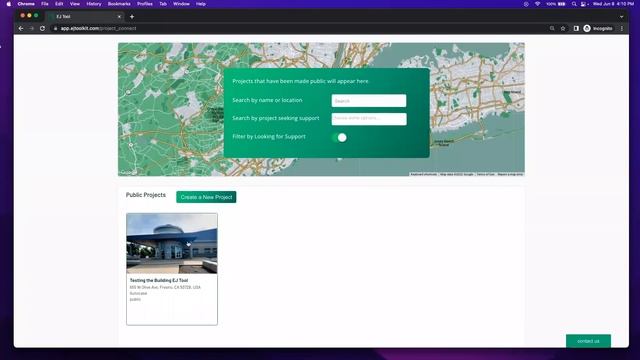Go forward in browser history
Screen dimensions: 640x360
tap(31, 28)
